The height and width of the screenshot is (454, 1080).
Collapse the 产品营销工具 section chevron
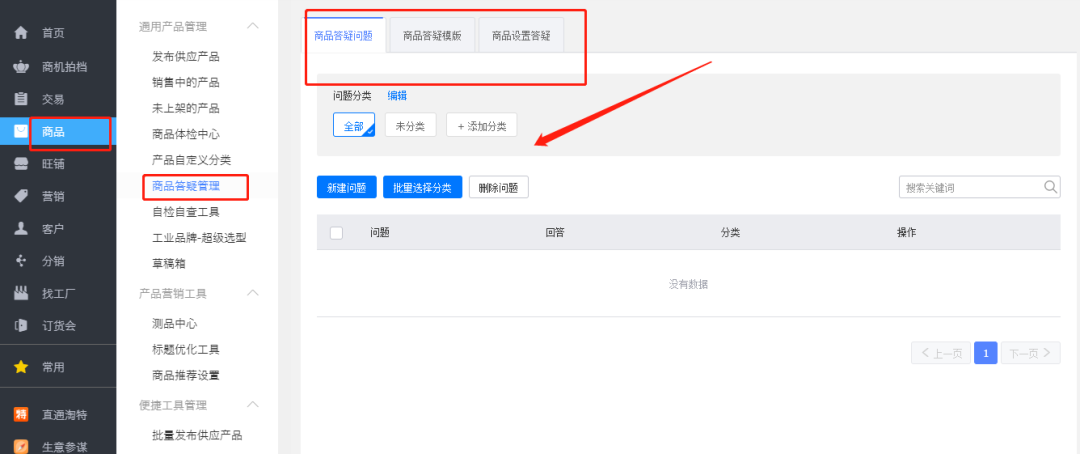pyautogui.click(x=253, y=293)
